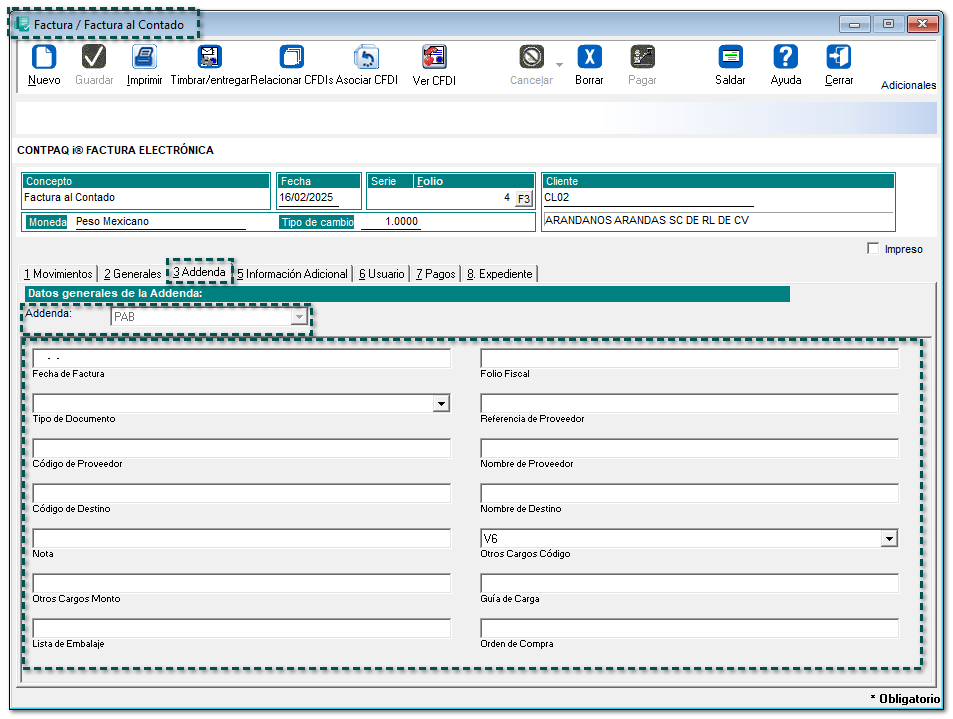Expand the Addenda PAB combo box
953x719 pixels.
point(297,317)
